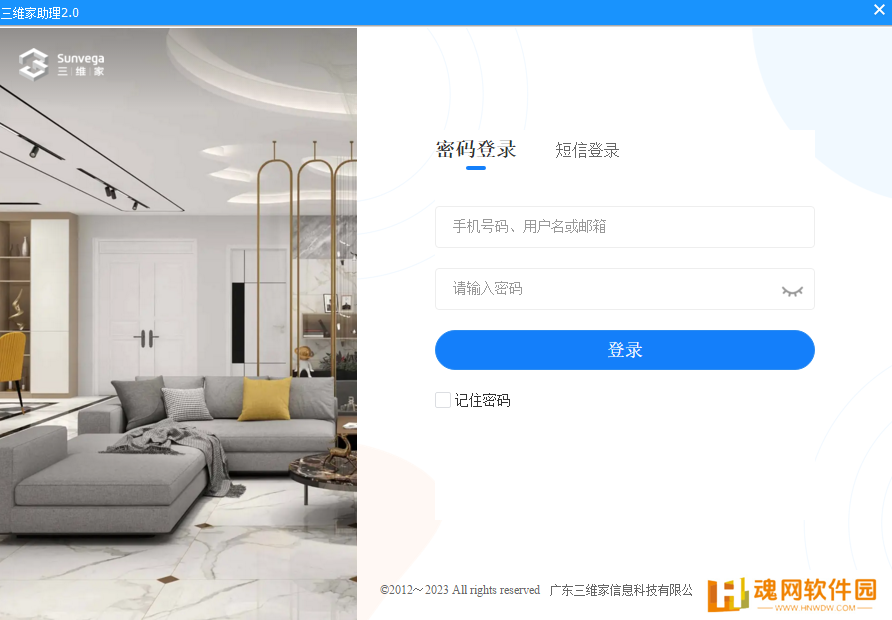Click the 三维家助理2.0 title bar text
This screenshot has height=620, width=892.
[x=40, y=13]
